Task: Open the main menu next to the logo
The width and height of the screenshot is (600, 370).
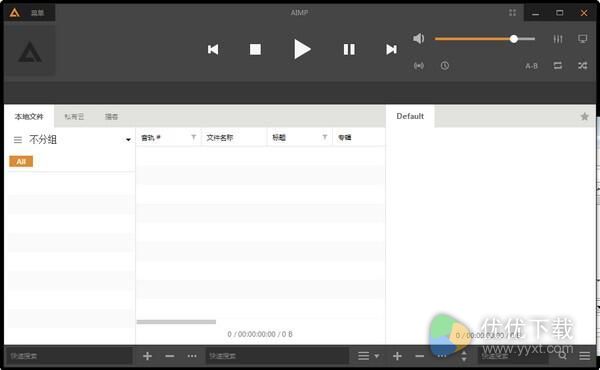Action: [x=37, y=13]
